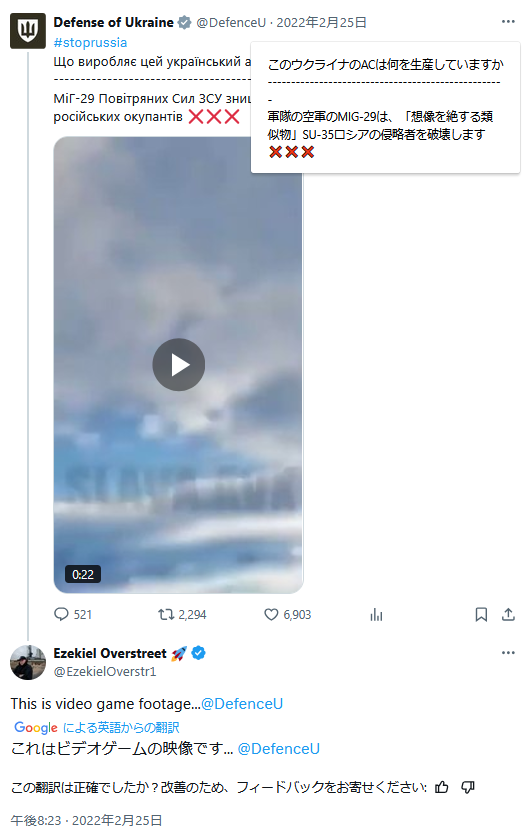This screenshot has width=528, height=837.
Task: Visit the @DefenceU mention in English text
Action: [x=242, y=704]
